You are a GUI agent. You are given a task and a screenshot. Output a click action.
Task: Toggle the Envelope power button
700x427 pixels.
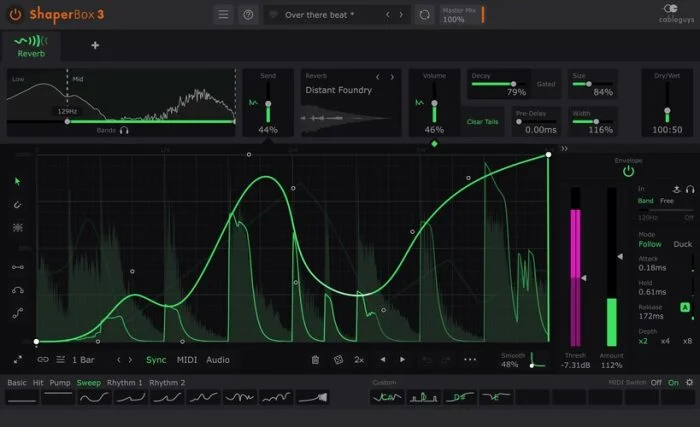click(628, 171)
